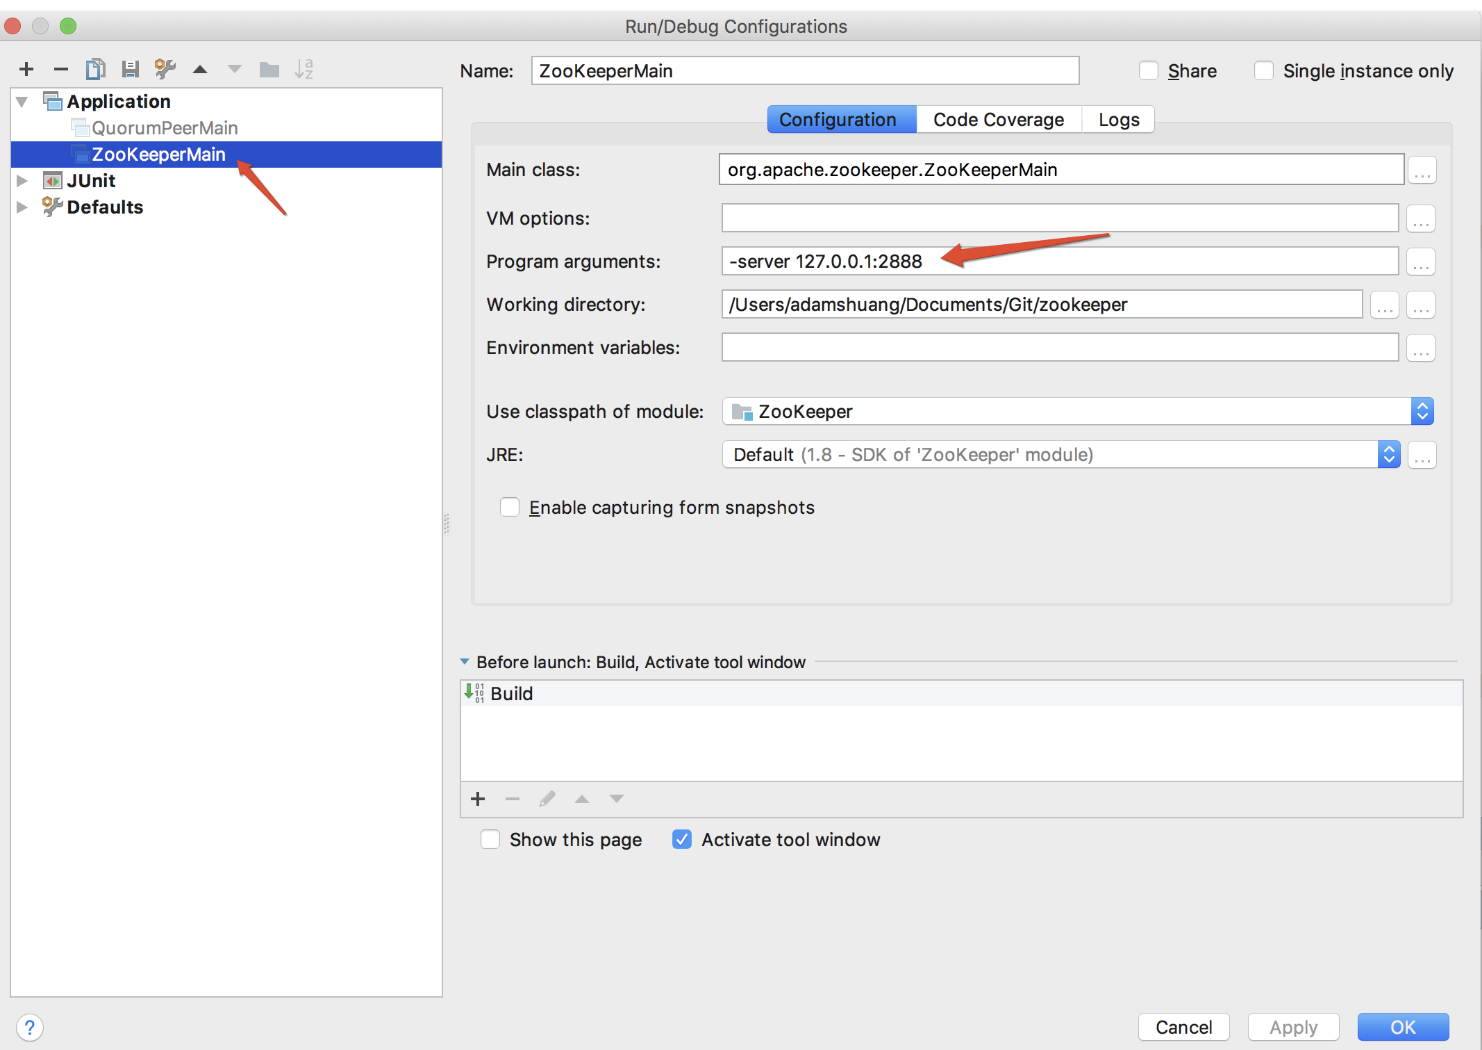Select the QuorumPeerMain configuration
This screenshot has height=1050, width=1482.
point(226,128)
